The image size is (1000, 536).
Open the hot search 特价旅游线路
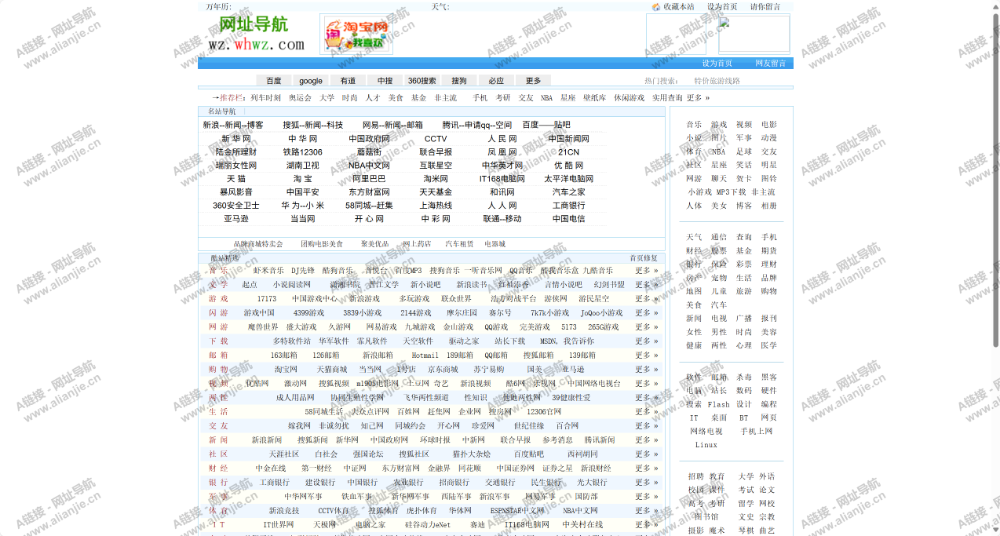coord(717,81)
